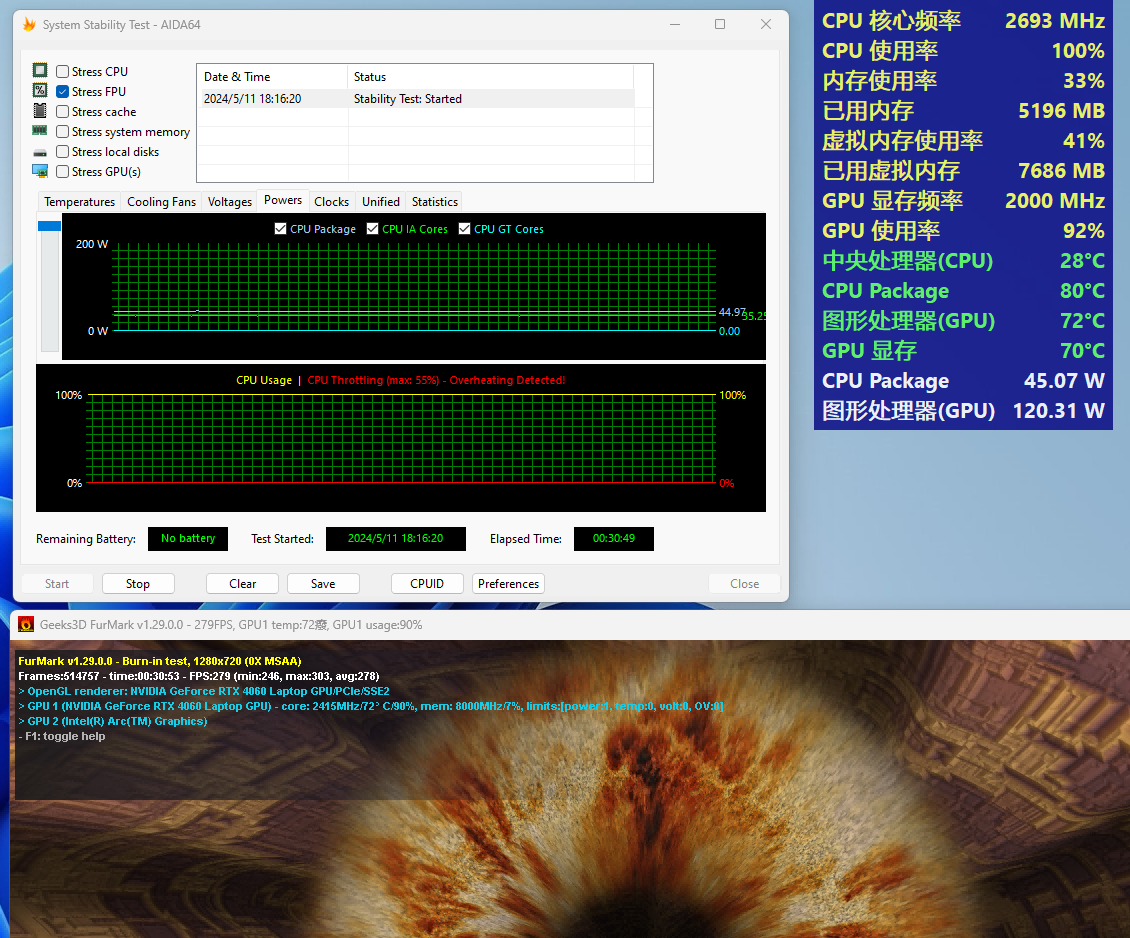Select the Cooling Fans tab
The image size is (1130, 938).
(161, 202)
